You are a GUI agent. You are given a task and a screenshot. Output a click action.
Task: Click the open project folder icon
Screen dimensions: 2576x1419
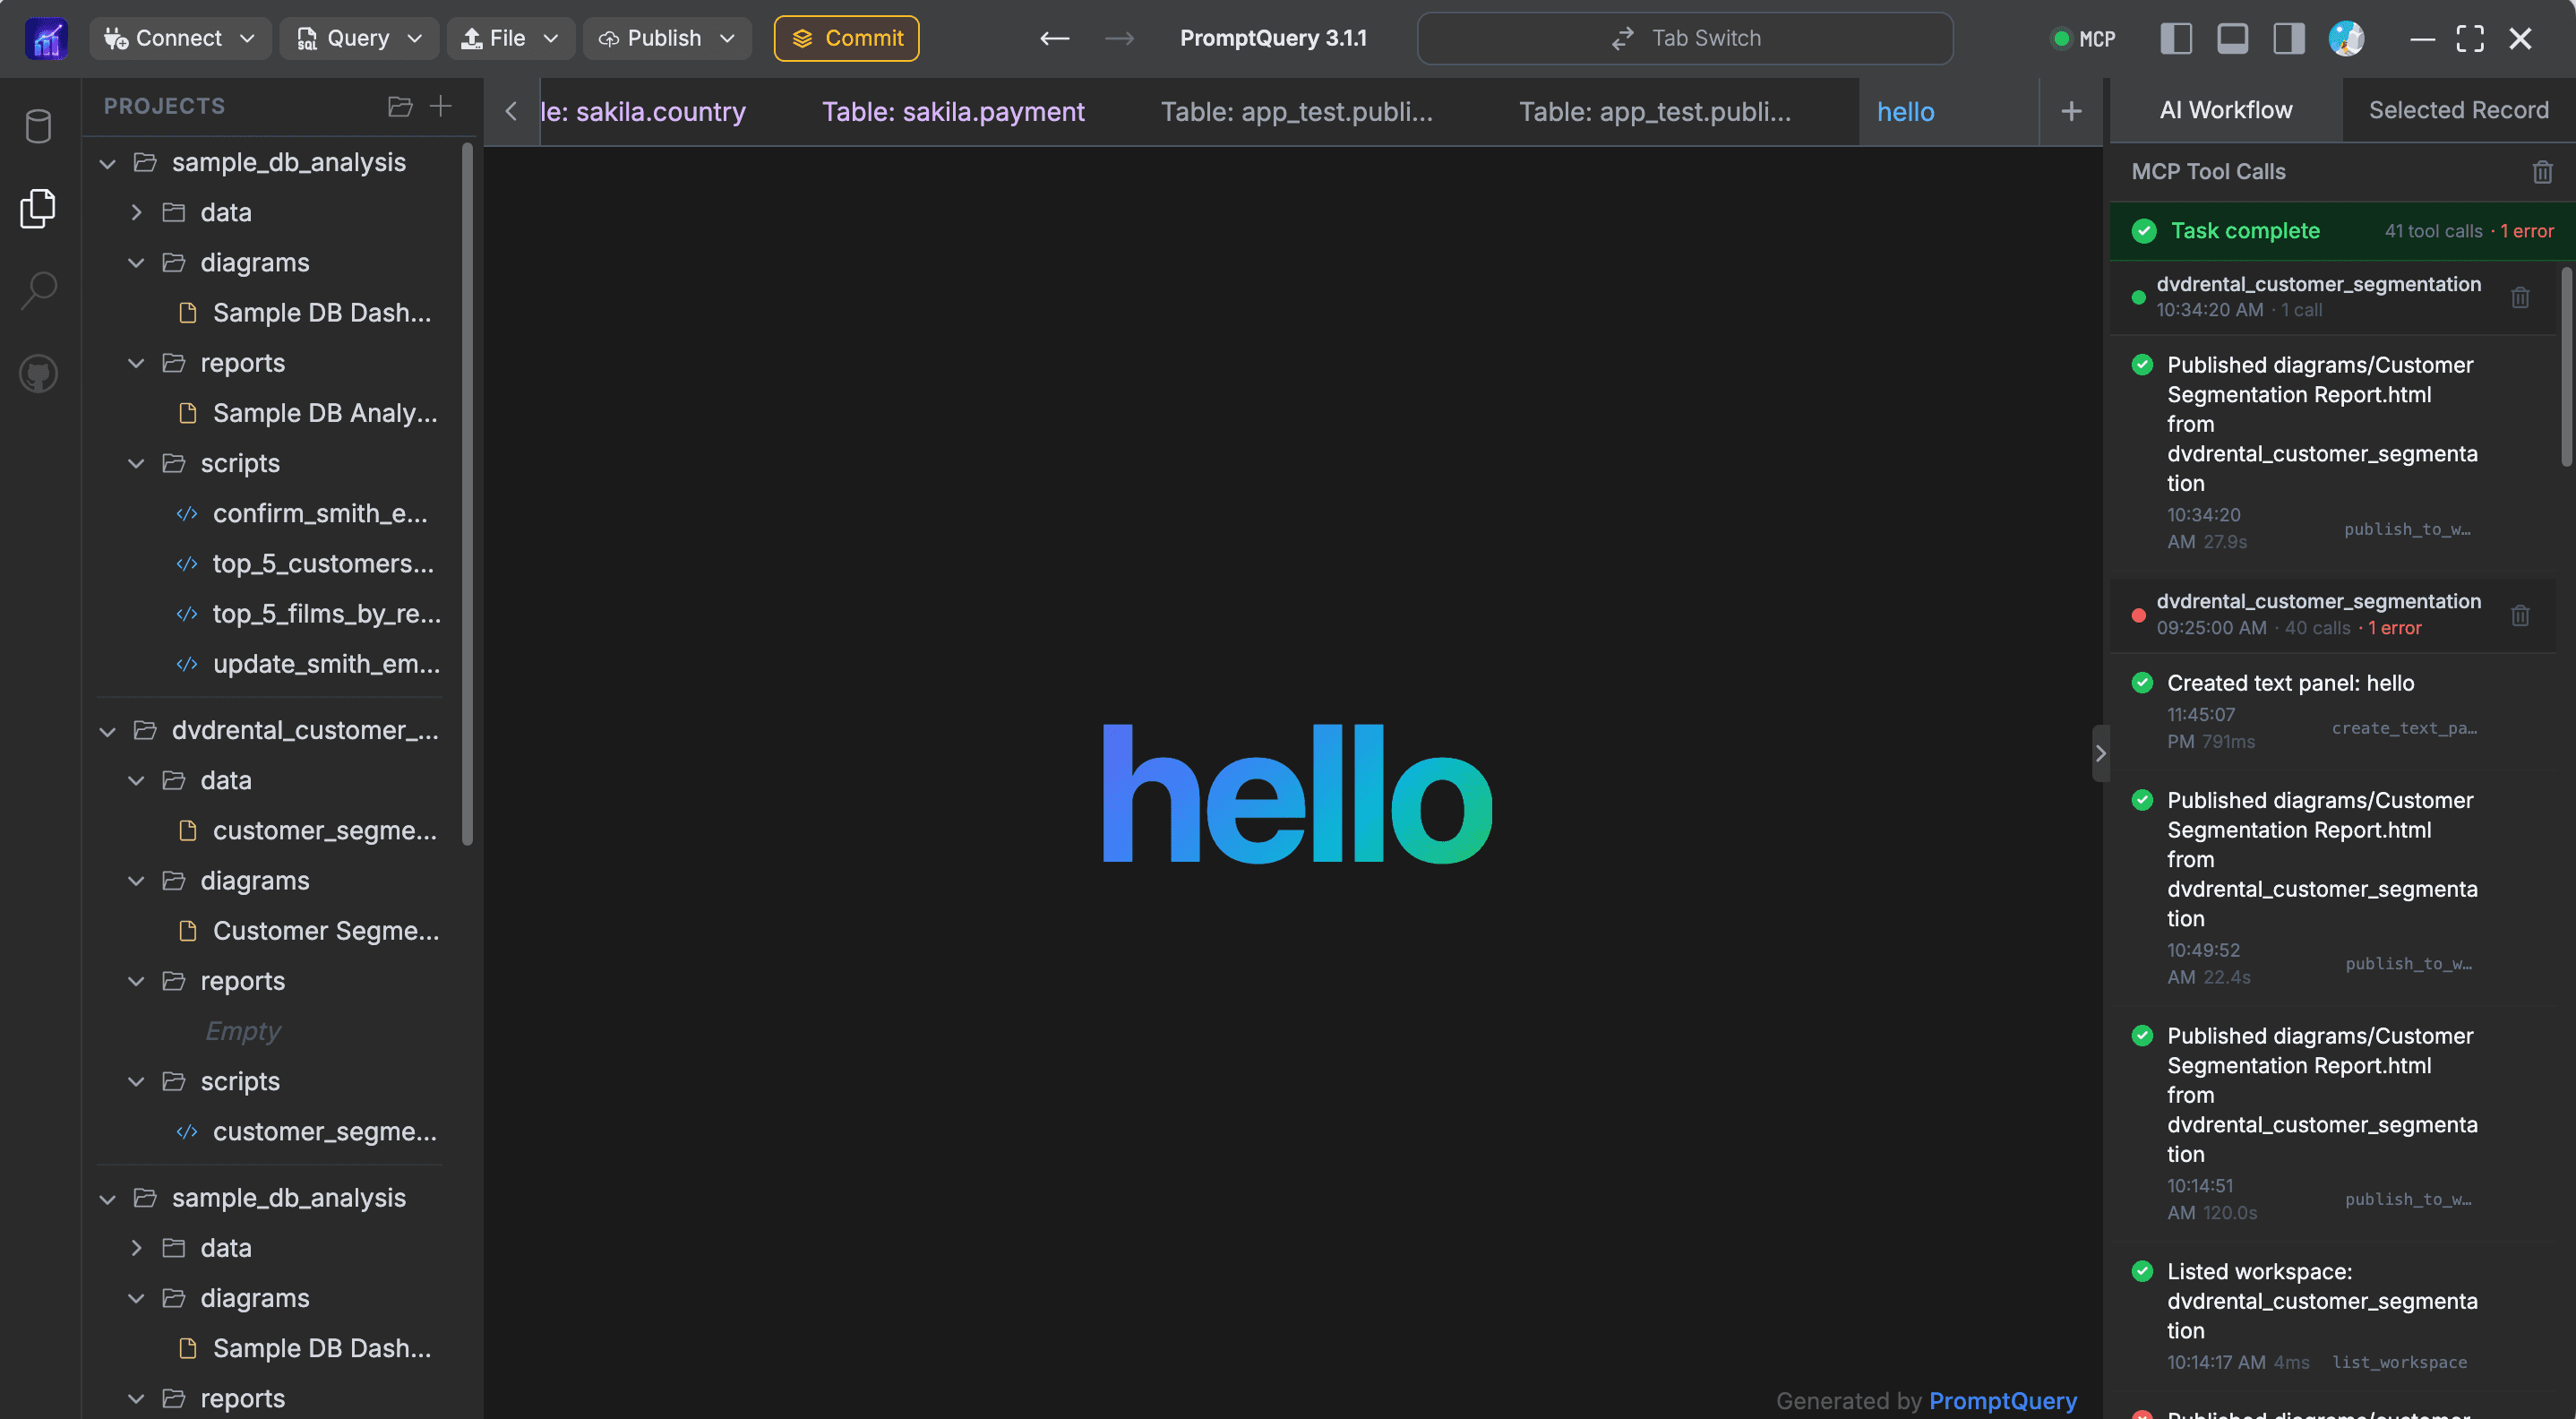pos(400,106)
